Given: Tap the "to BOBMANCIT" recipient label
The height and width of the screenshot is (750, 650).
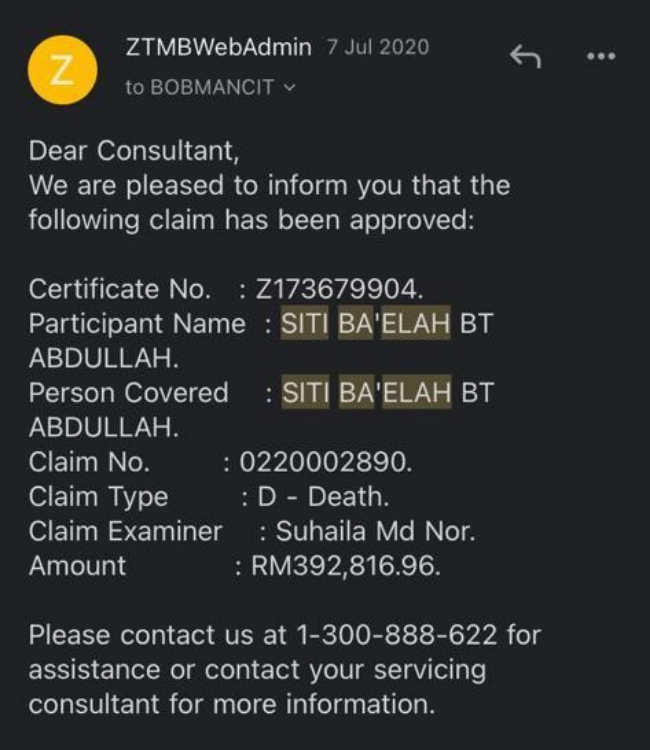Looking at the screenshot, I should click(199, 88).
